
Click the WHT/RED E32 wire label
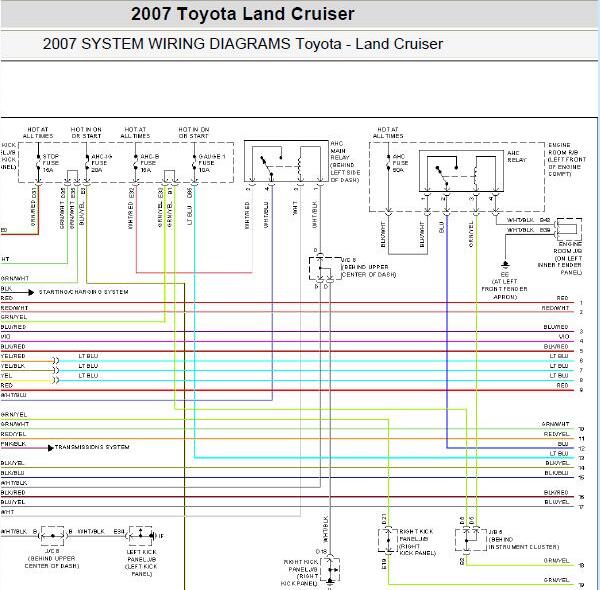tap(131, 209)
